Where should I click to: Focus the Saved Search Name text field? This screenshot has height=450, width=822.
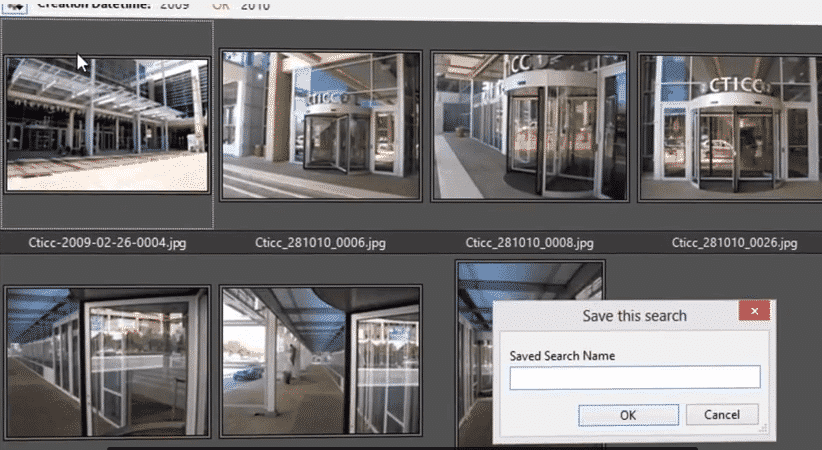coord(634,377)
